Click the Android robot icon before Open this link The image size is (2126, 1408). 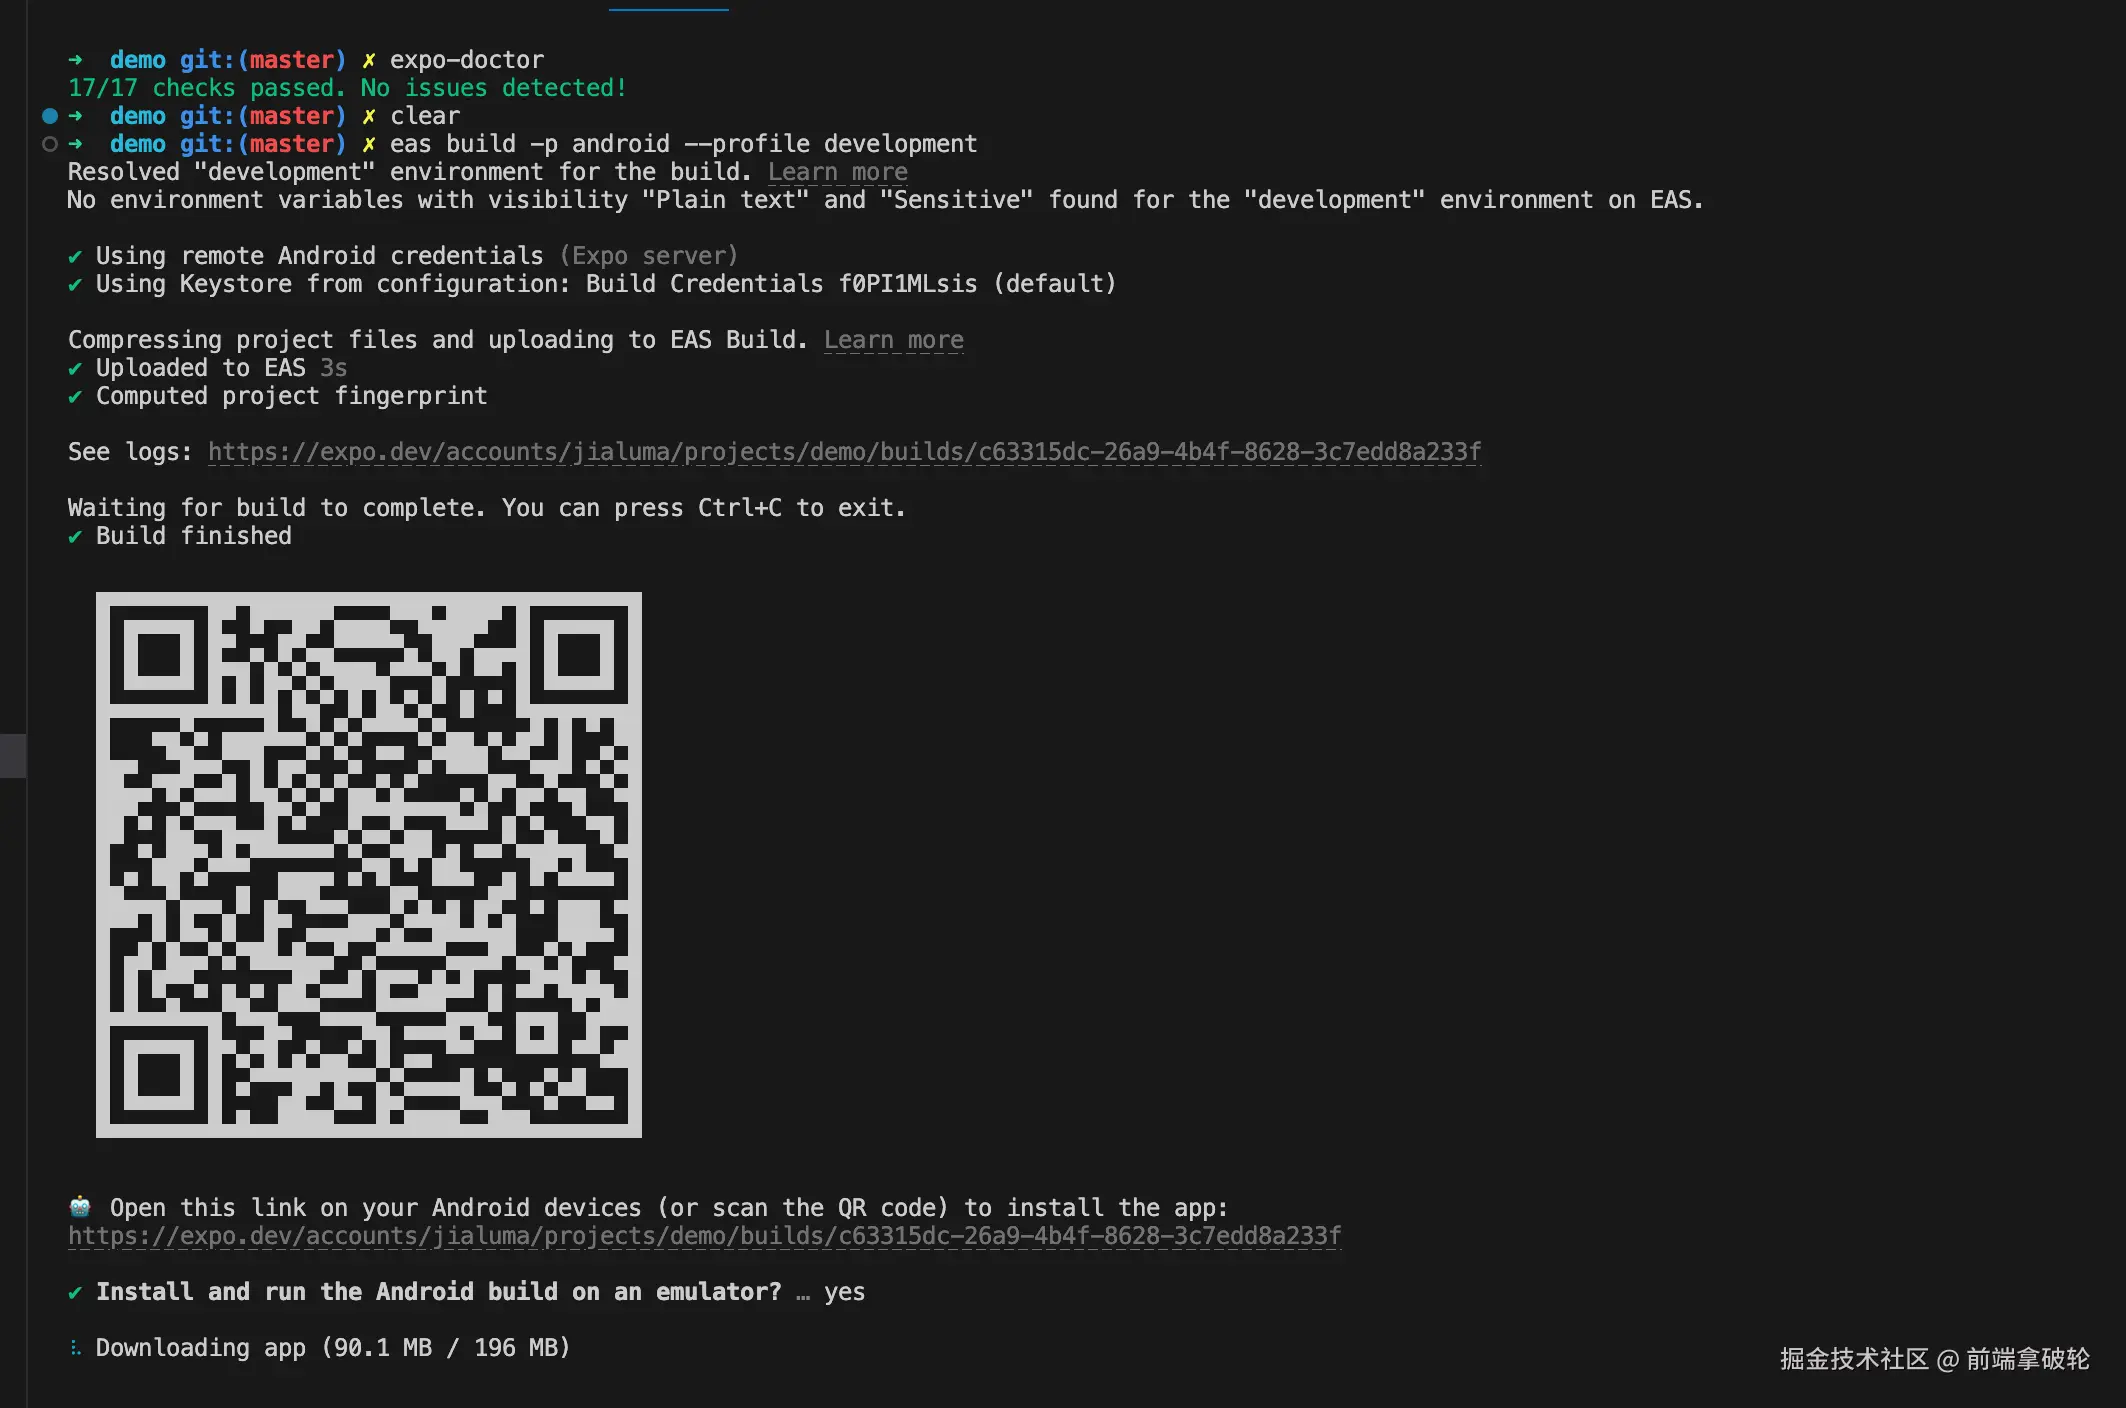[80, 1206]
